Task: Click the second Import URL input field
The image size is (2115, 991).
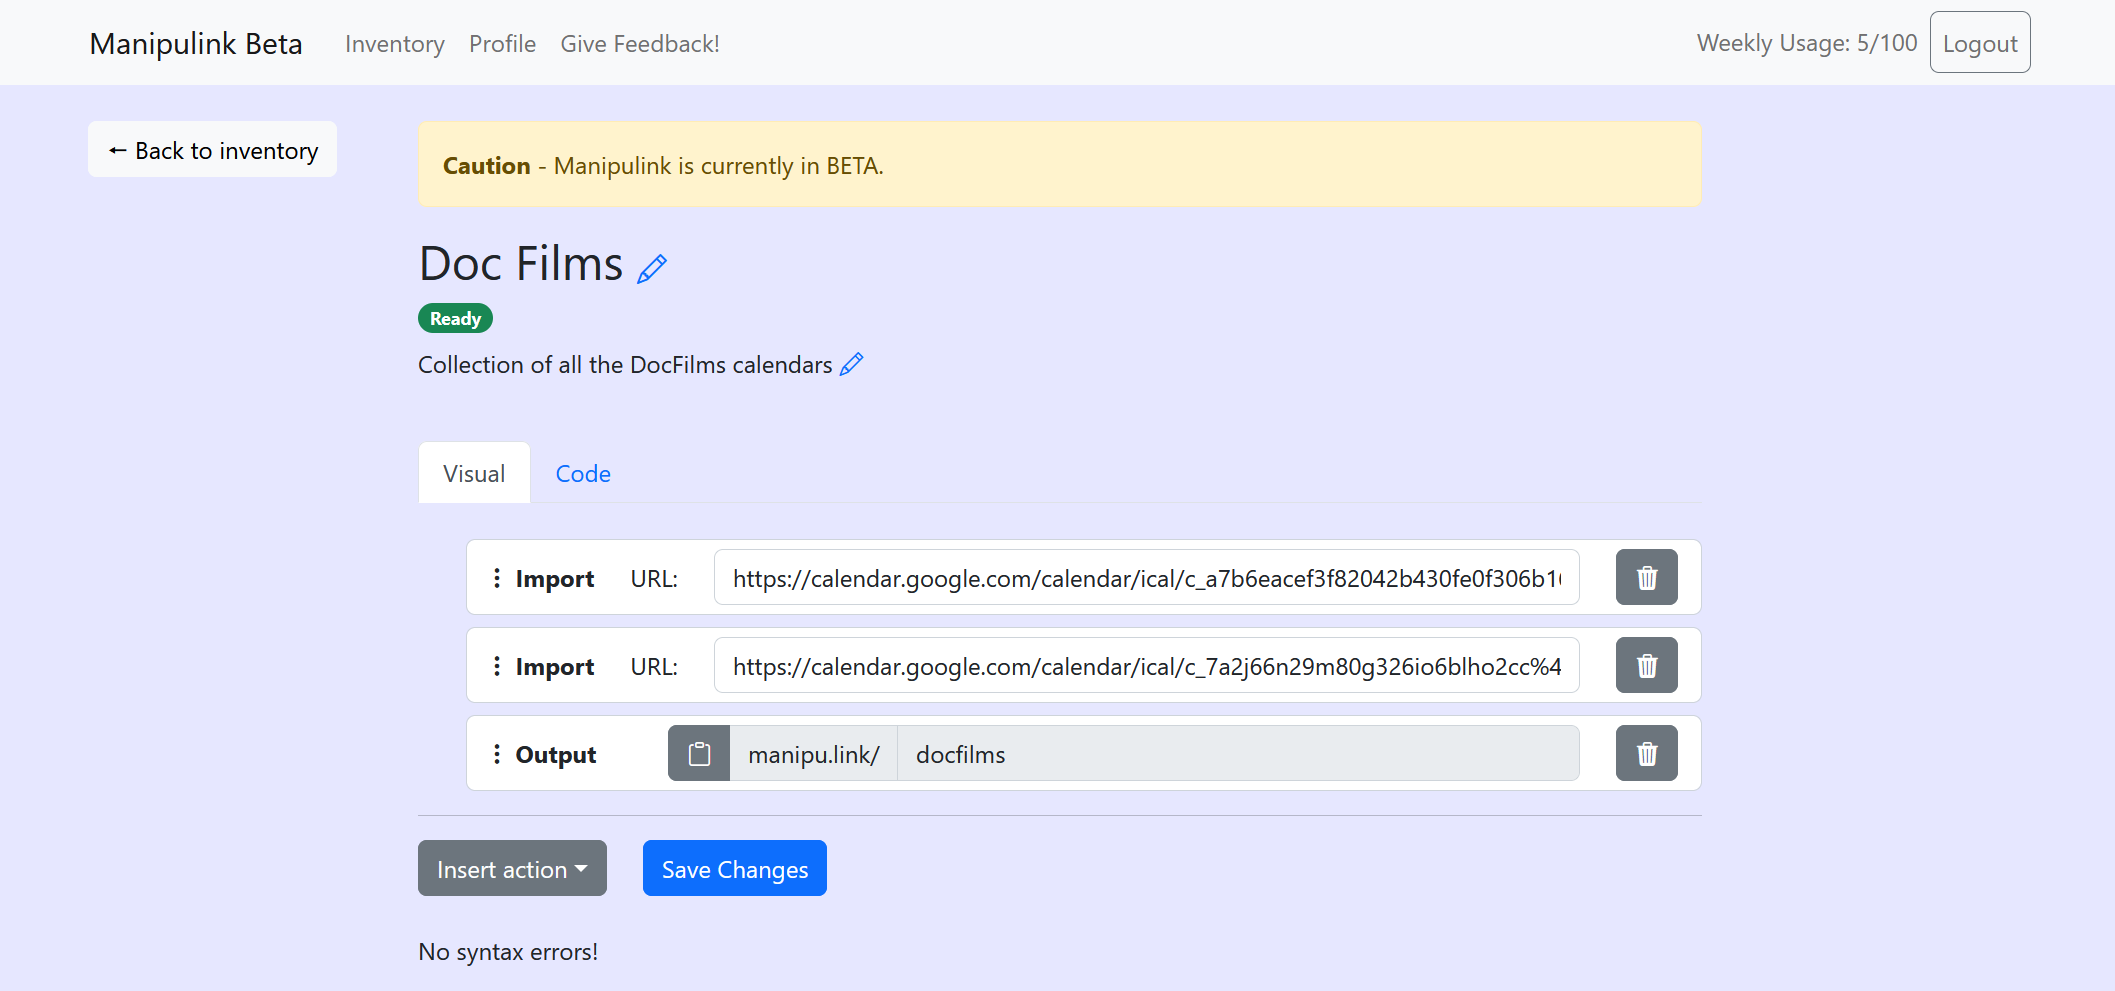Action: pyautogui.click(x=1147, y=665)
